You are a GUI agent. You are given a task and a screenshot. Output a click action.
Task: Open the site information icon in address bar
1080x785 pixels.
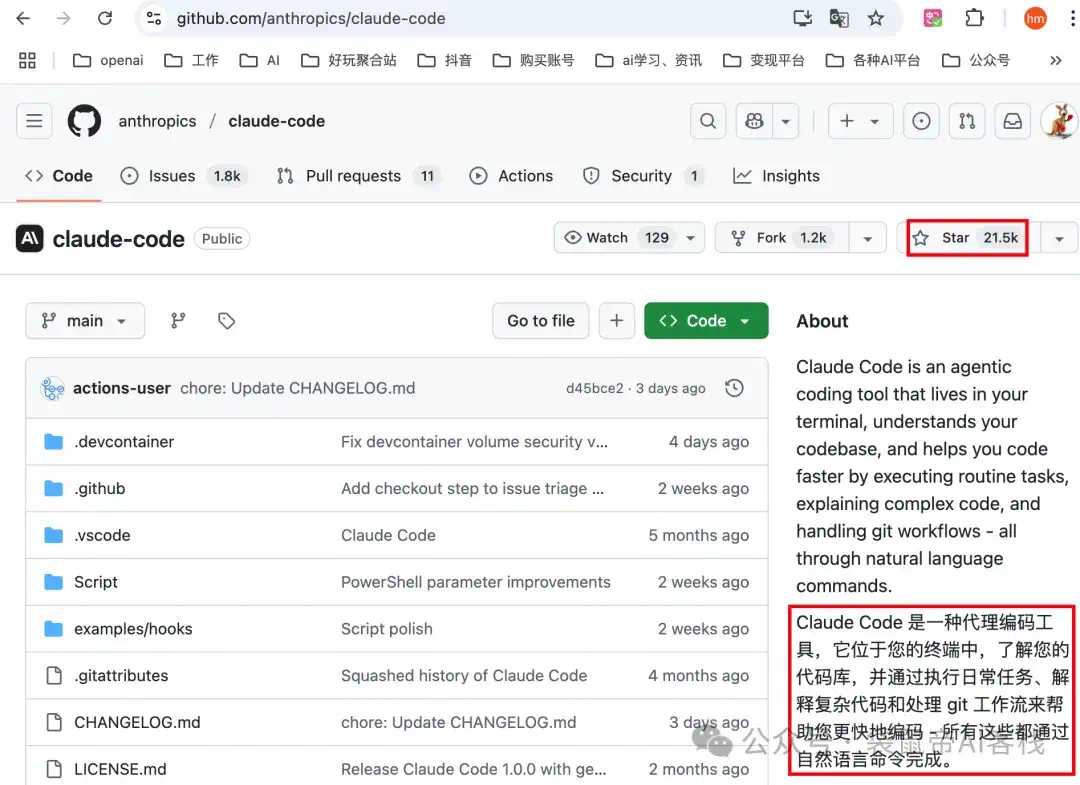(x=154, y=19)
